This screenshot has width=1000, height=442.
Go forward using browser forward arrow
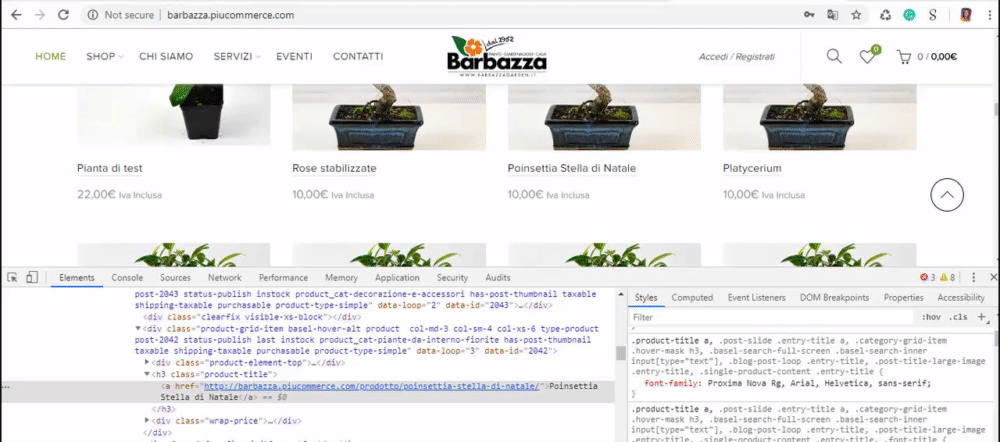point(40,15)
